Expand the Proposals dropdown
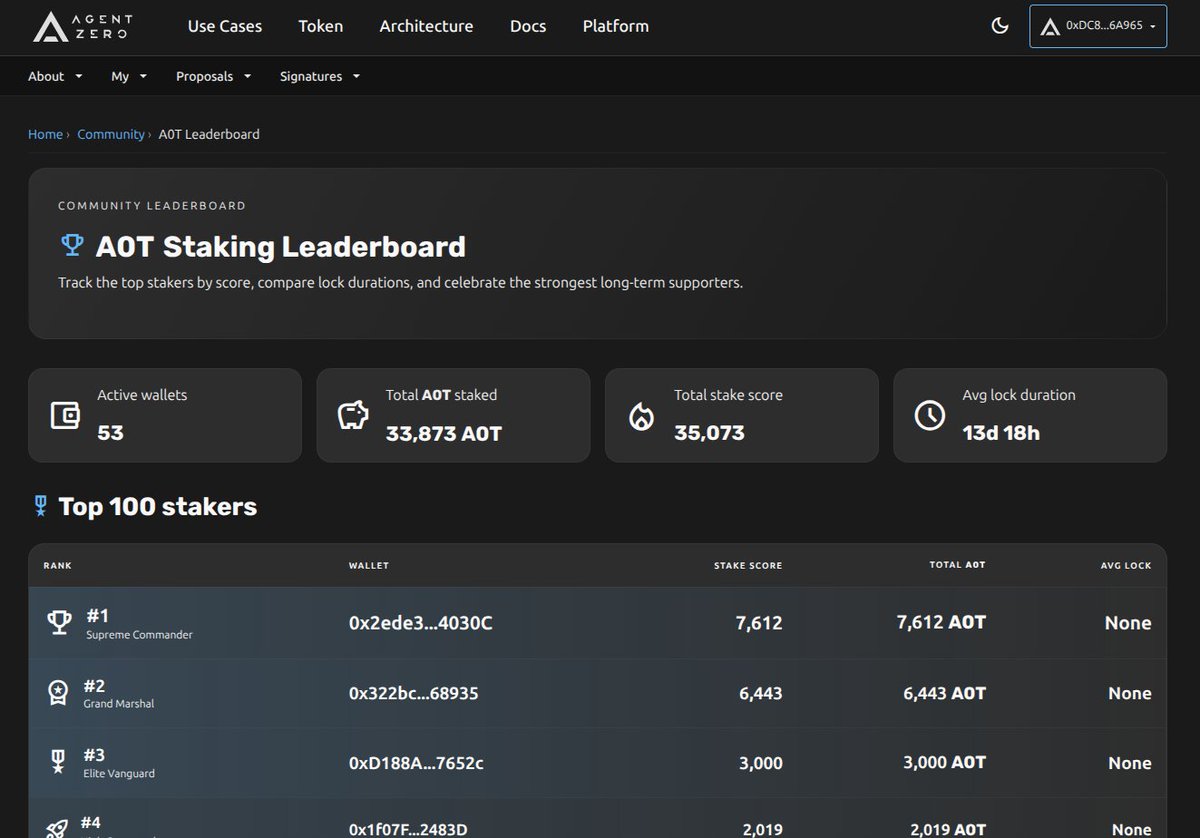The image size is (1200, 838). [214, 76]
